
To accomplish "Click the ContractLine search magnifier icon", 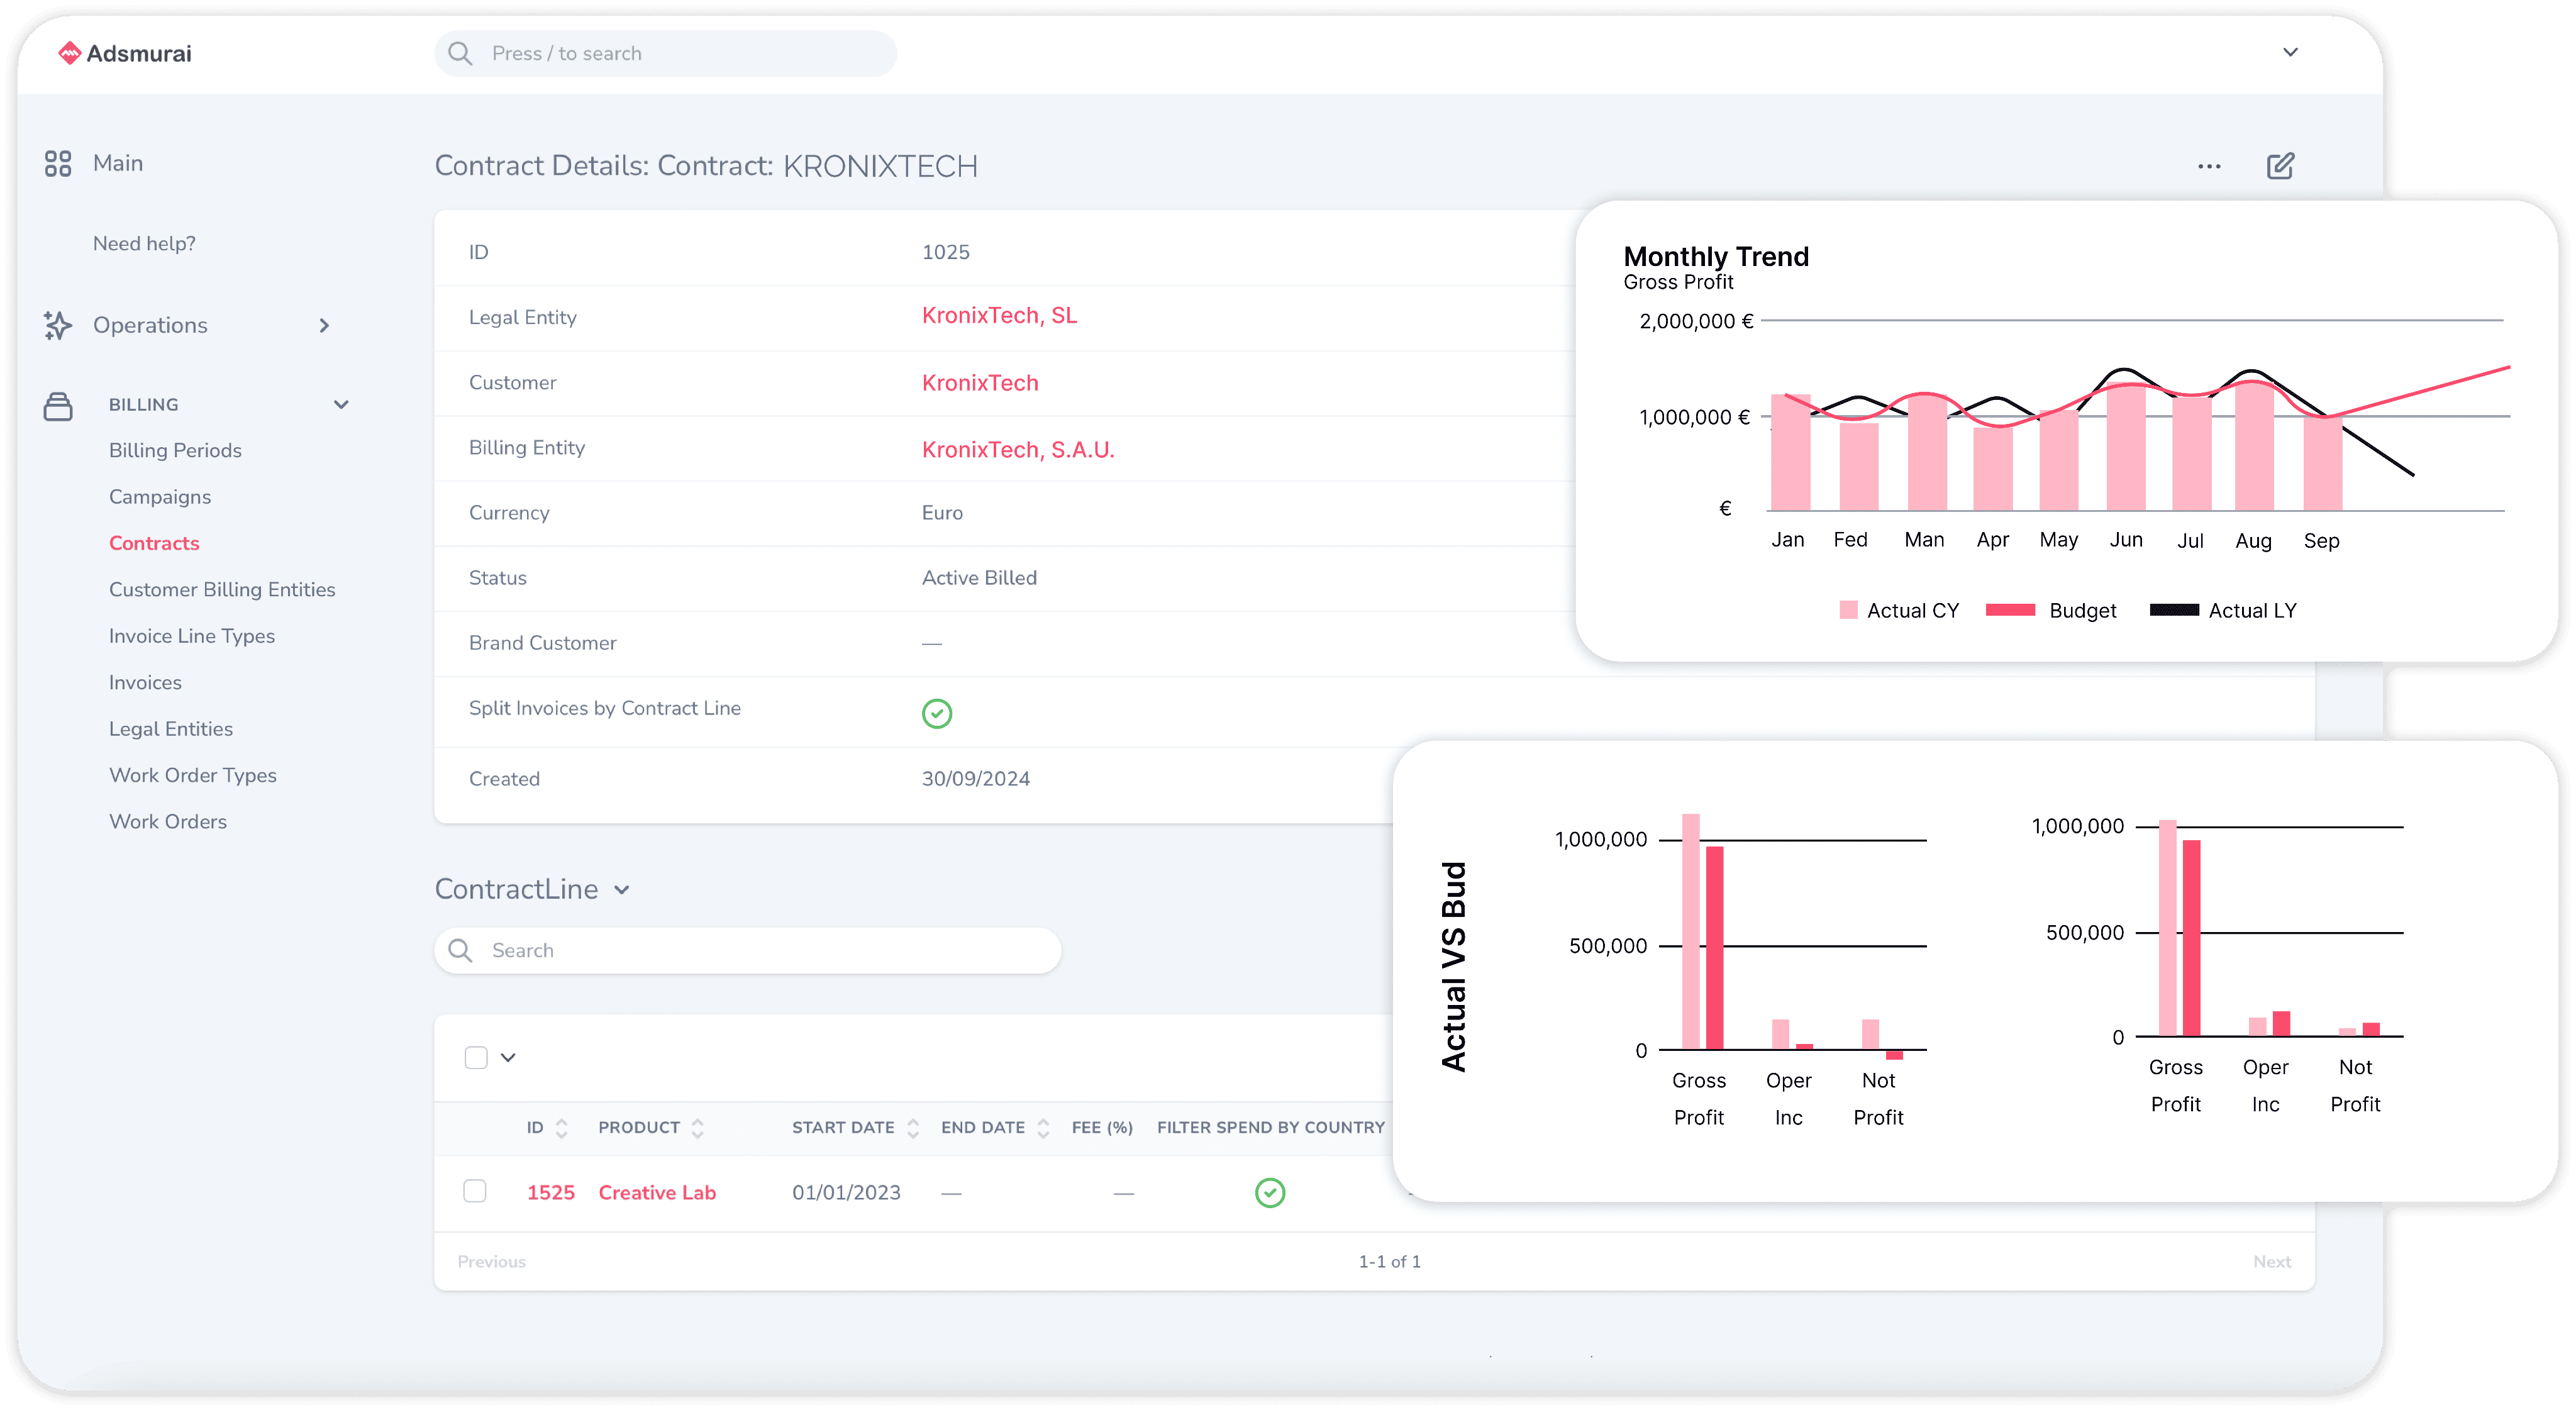I will click(x=460, y=950).
